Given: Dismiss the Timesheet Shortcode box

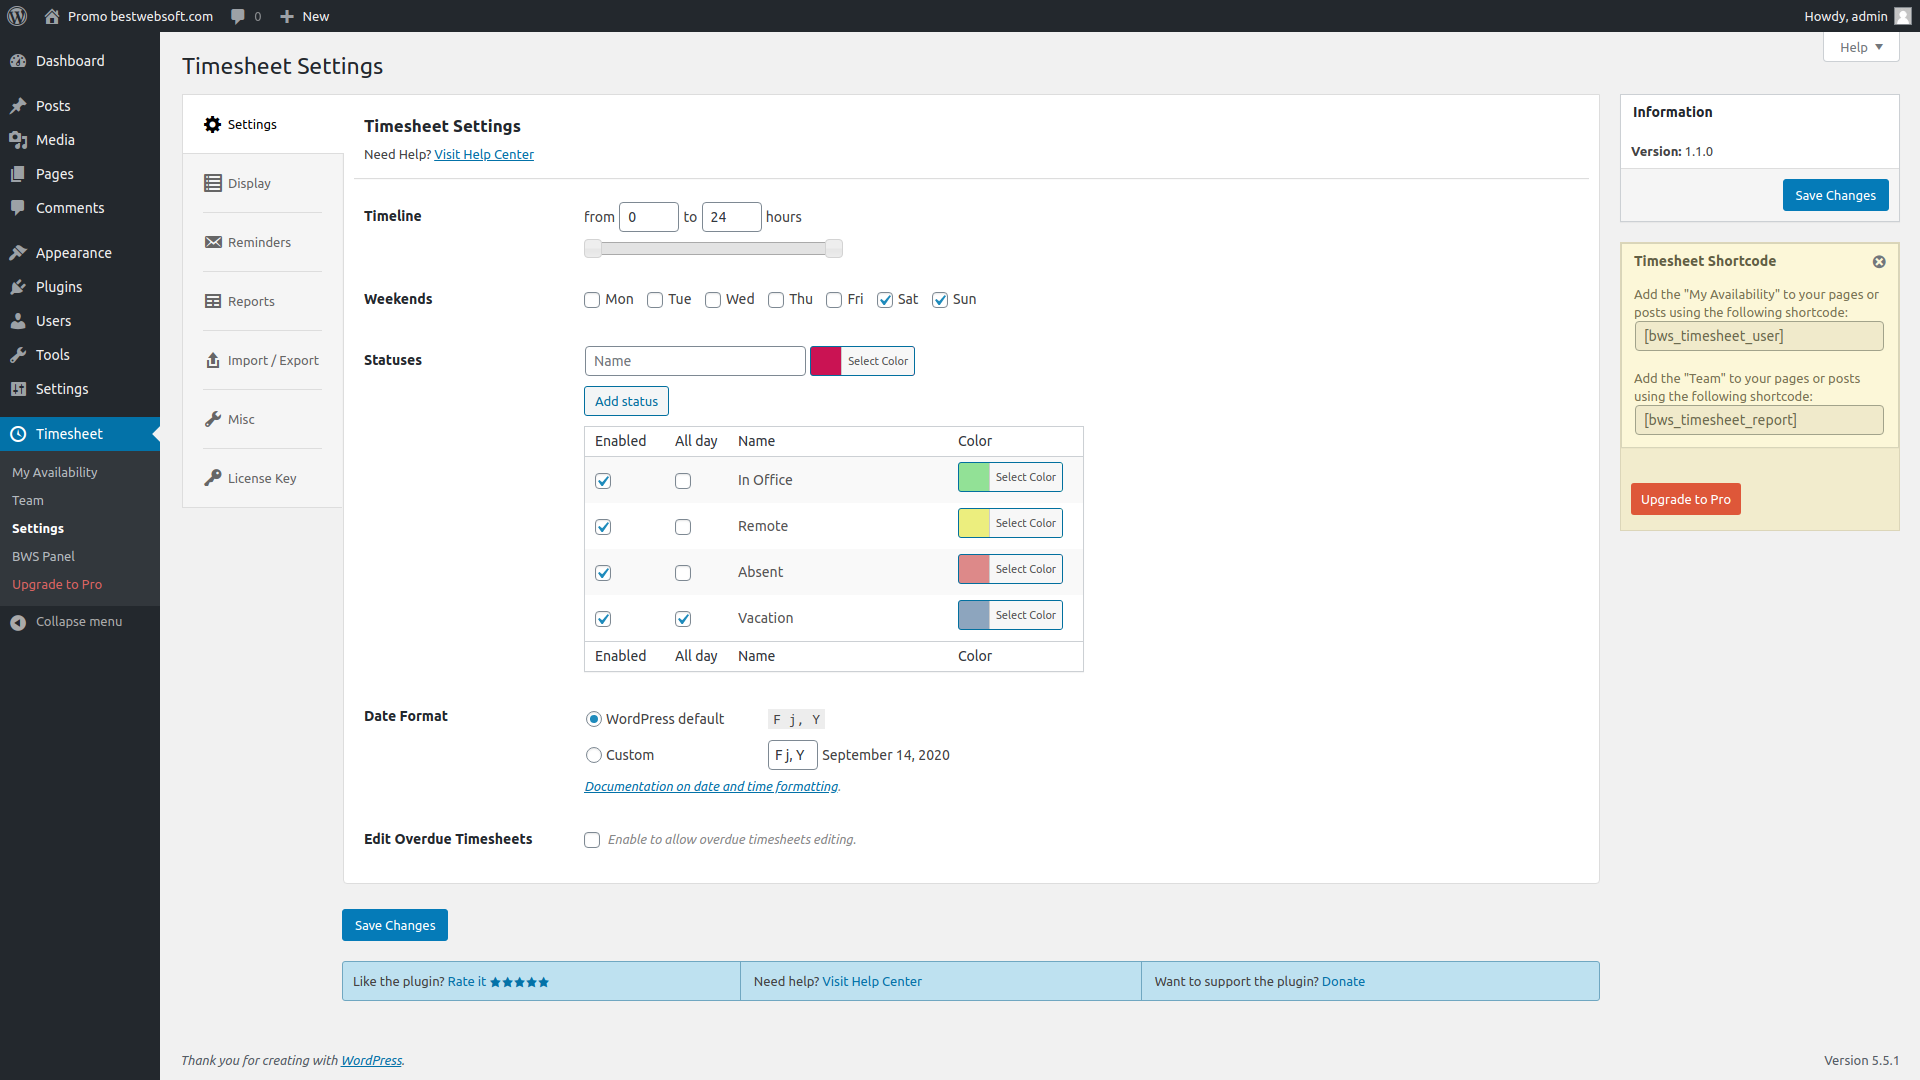Looking at the screenshot, I should (x=1879, y=262).
